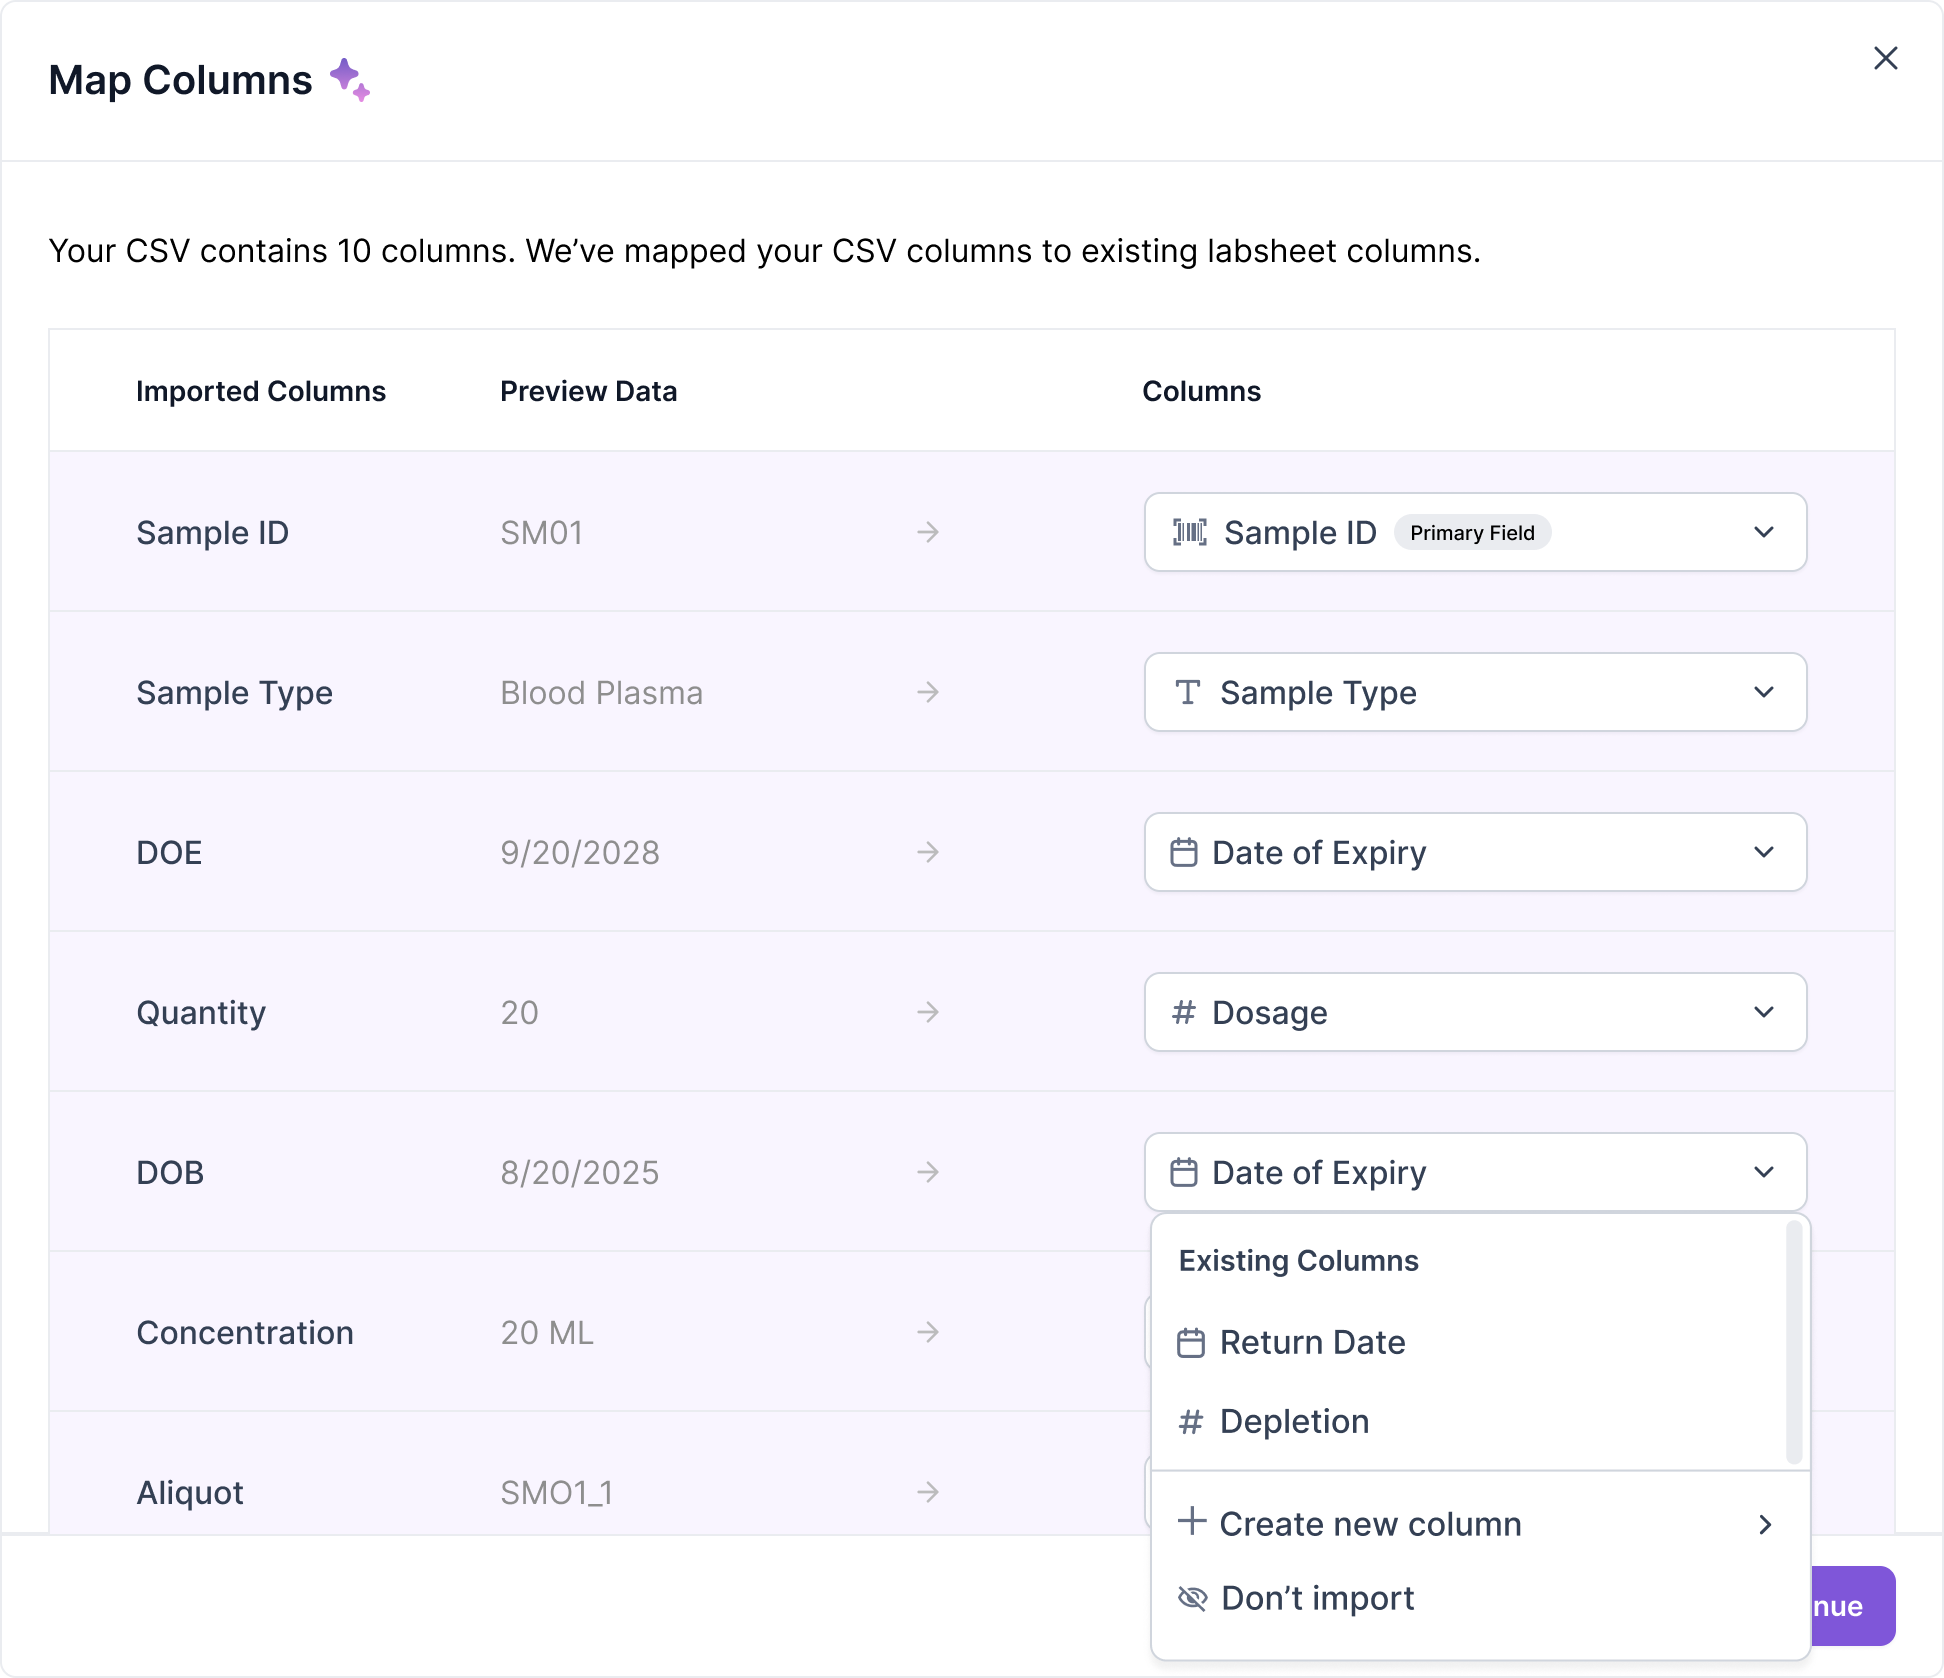This screenshot has height=1678, width=1944.
Task: Click the hash icon next to Dosage
Action: pos(1183,1012)
